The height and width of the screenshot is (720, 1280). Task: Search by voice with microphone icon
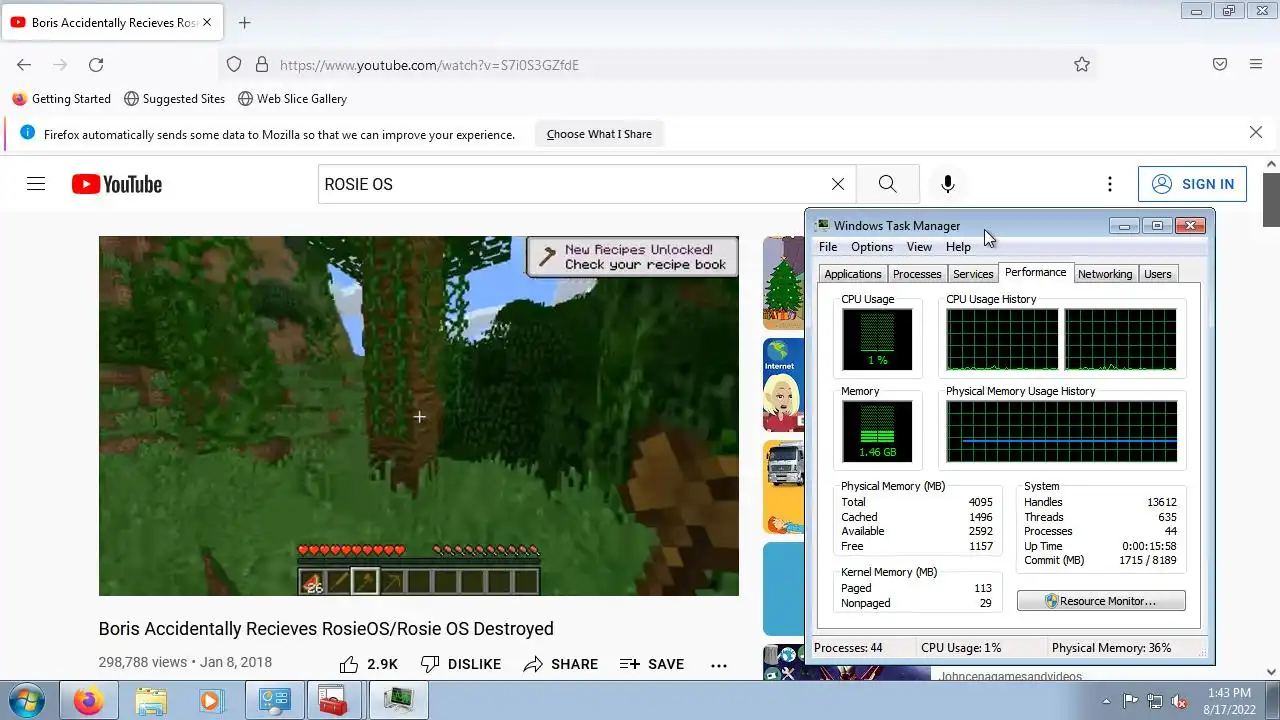[x=948, y=184]
